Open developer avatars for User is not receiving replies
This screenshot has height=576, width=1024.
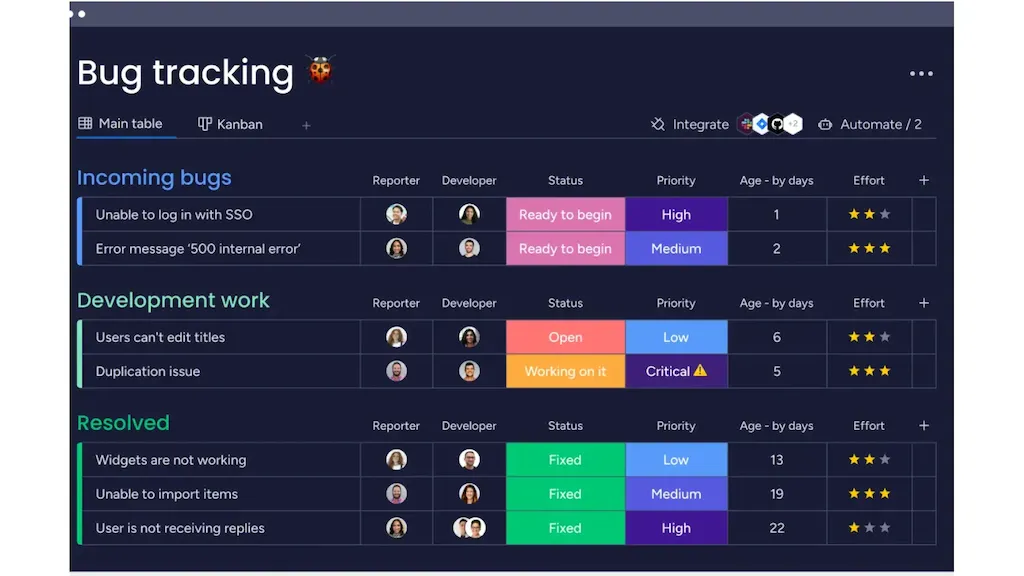(469, 528)
